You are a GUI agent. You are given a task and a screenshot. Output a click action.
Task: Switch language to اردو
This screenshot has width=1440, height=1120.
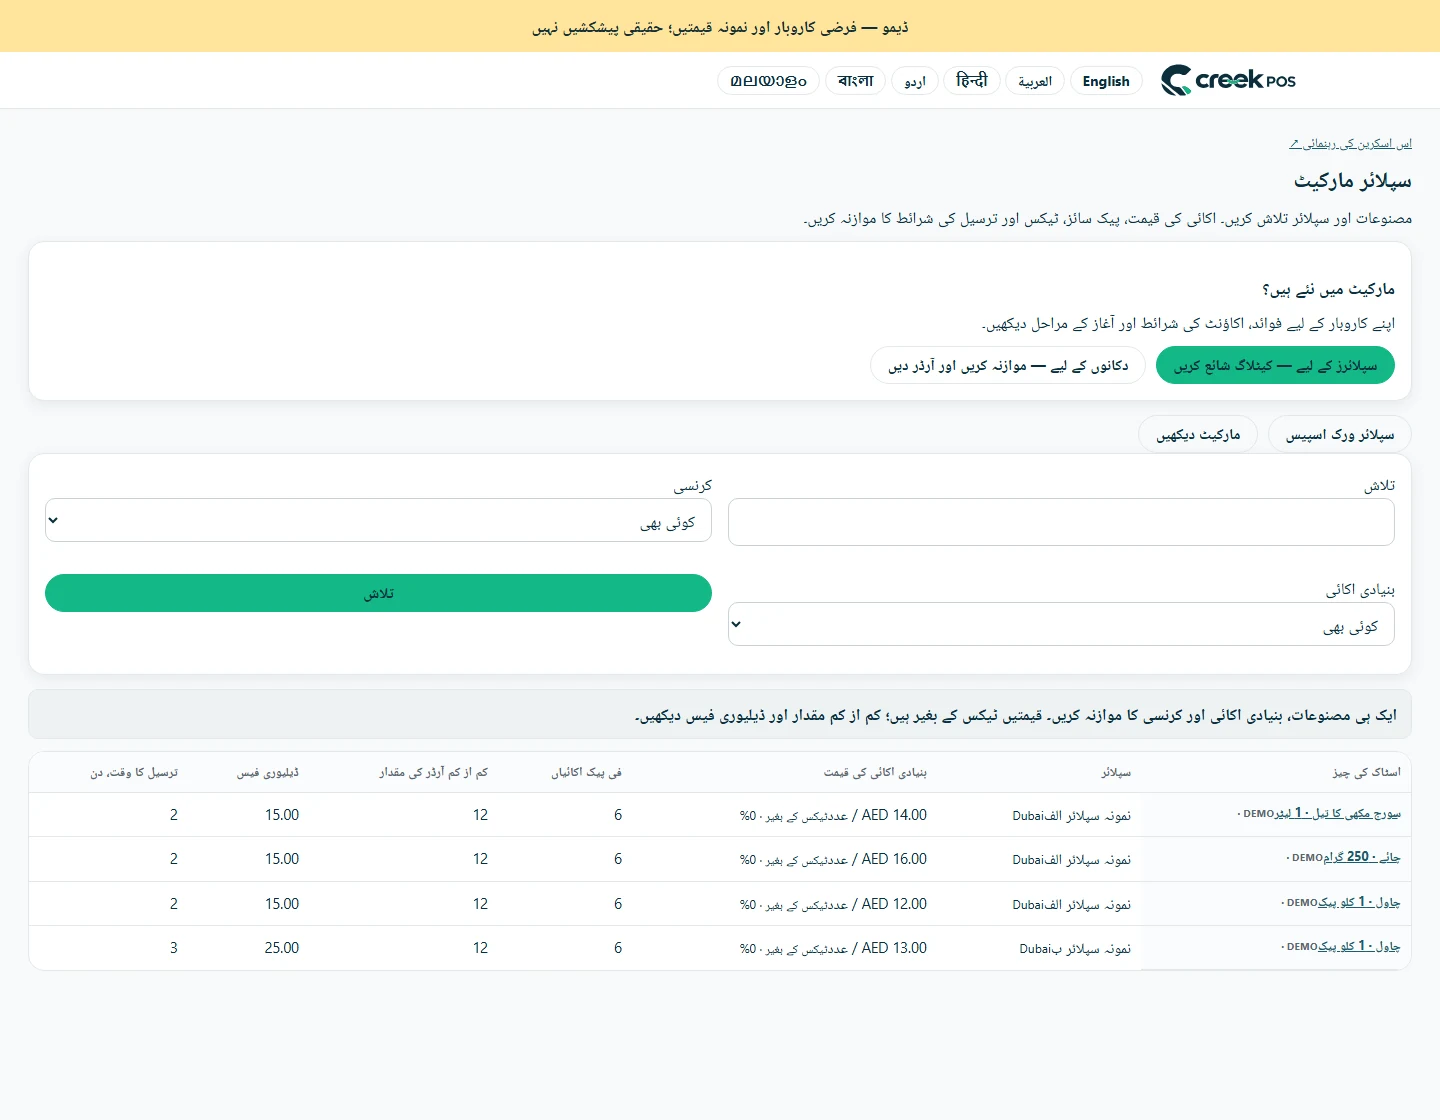(915, 81)
